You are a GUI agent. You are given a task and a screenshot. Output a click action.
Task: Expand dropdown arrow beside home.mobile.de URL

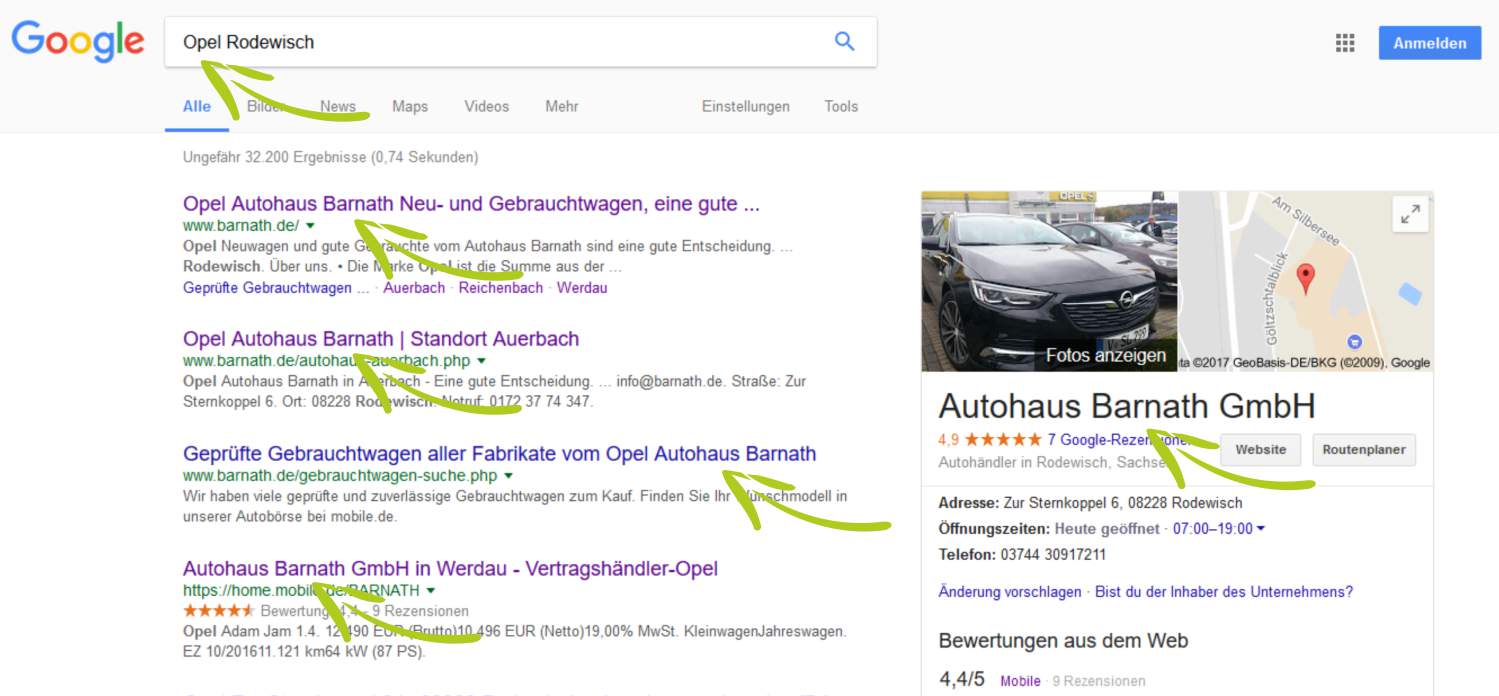tap(430, 590)
